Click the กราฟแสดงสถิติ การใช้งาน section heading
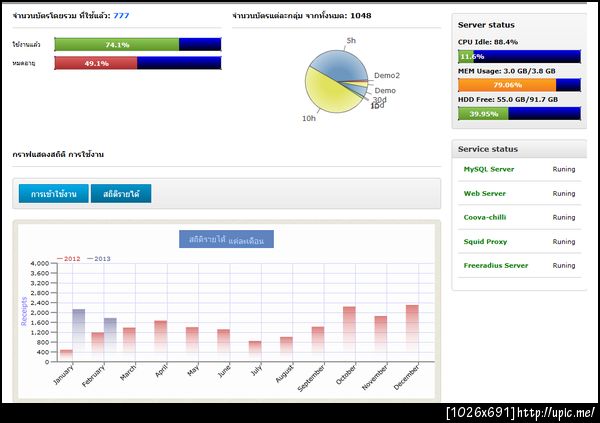The height and width of the screenshot is (423, 600). 58,154
